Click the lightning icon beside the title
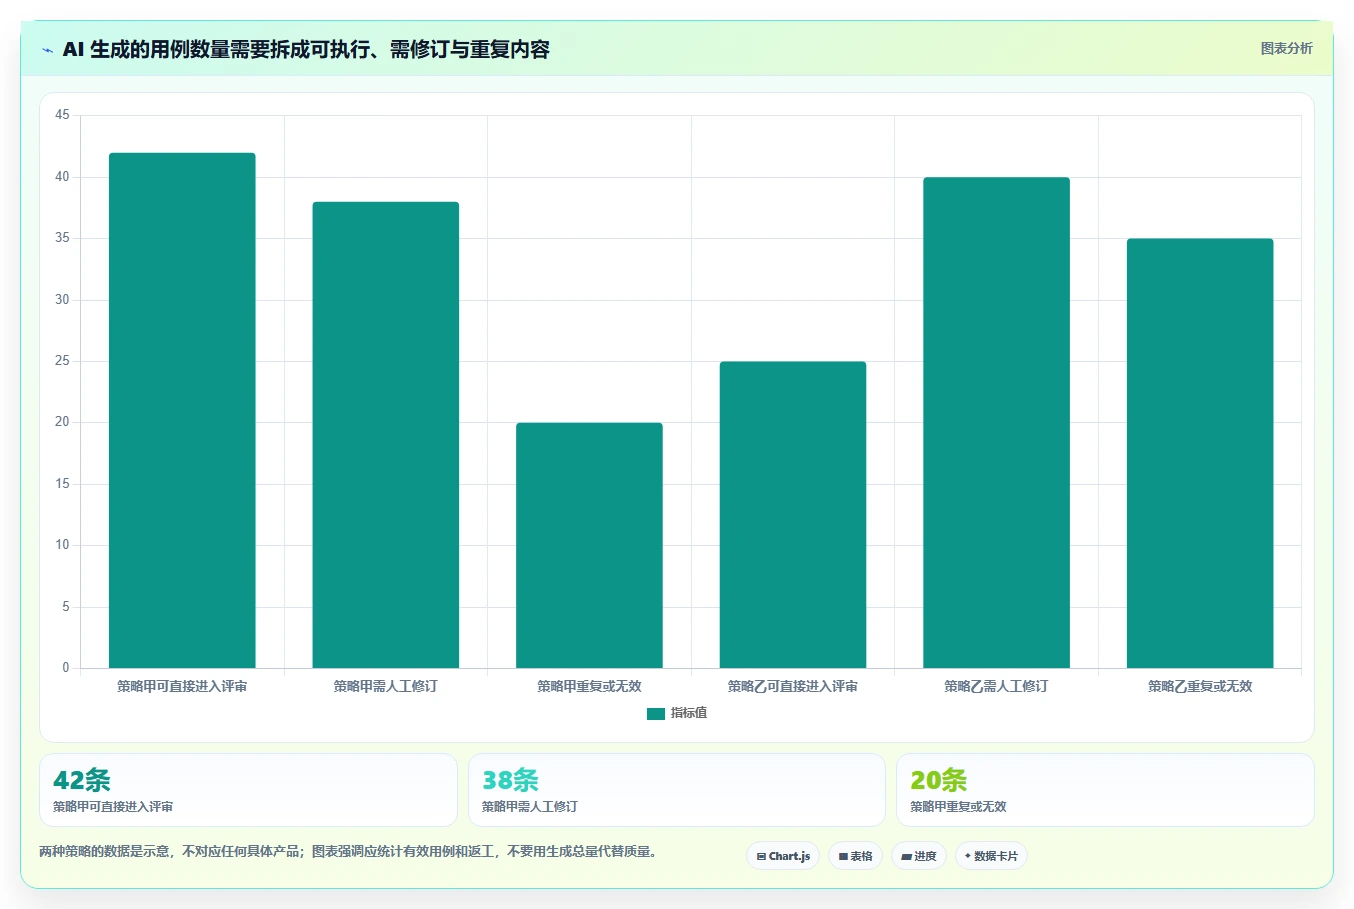 [47, 50]
